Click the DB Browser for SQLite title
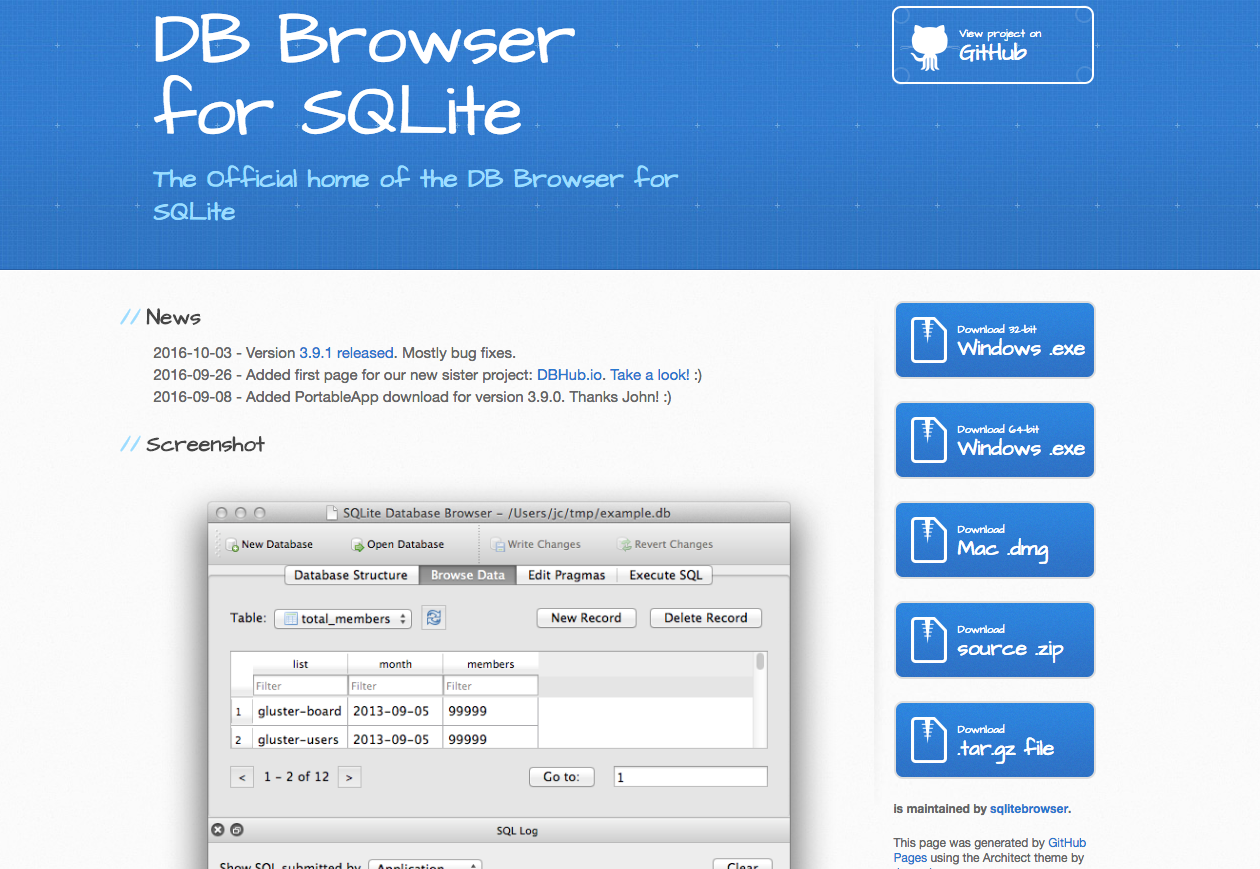1260x869 pixels. pos(365,75)
